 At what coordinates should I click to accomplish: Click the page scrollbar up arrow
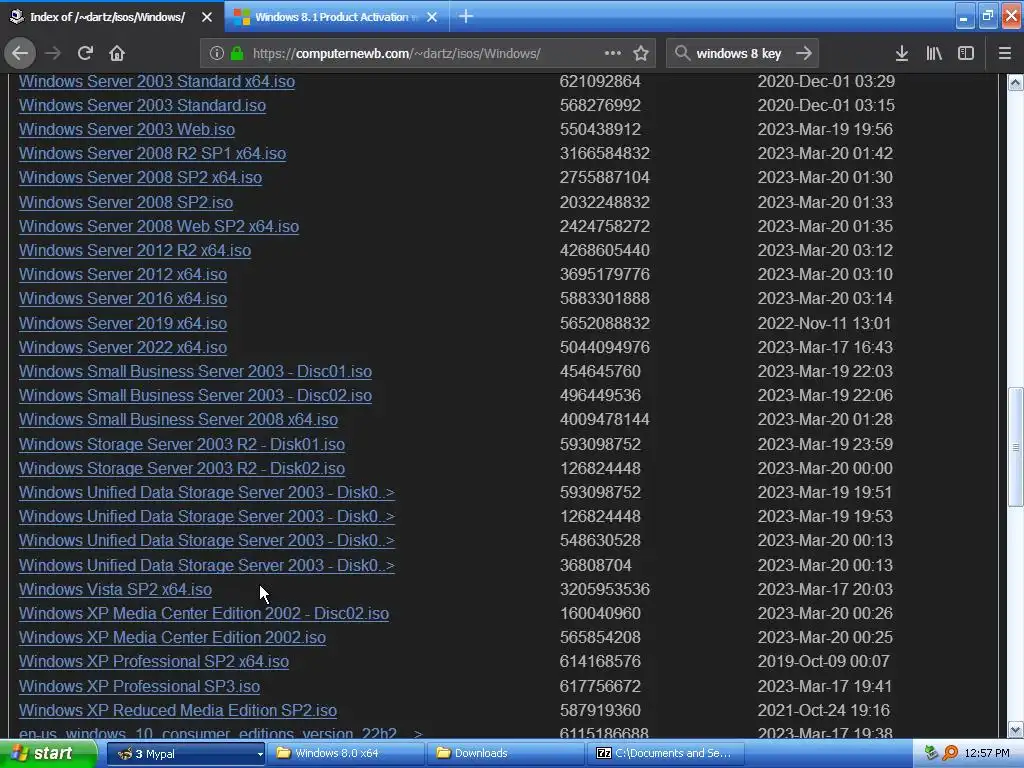[1016, 82]
